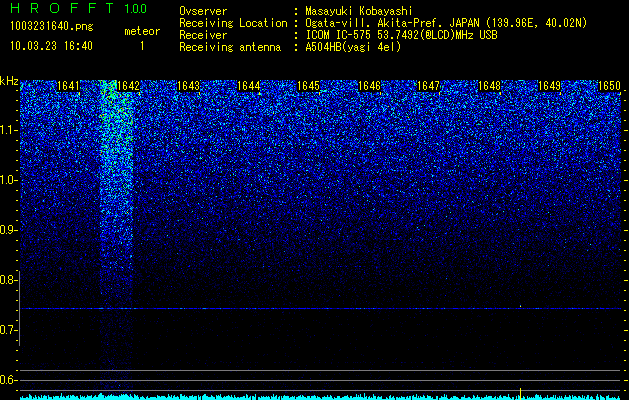
Task: Click the 1649 time marker
Action: [550, 86]
